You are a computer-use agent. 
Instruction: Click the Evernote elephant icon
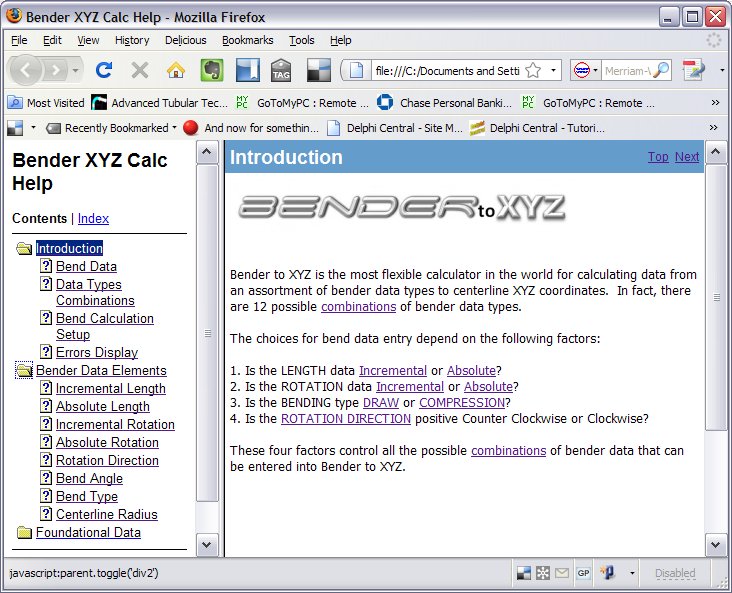pyautogui.click(x=211, y=70)
